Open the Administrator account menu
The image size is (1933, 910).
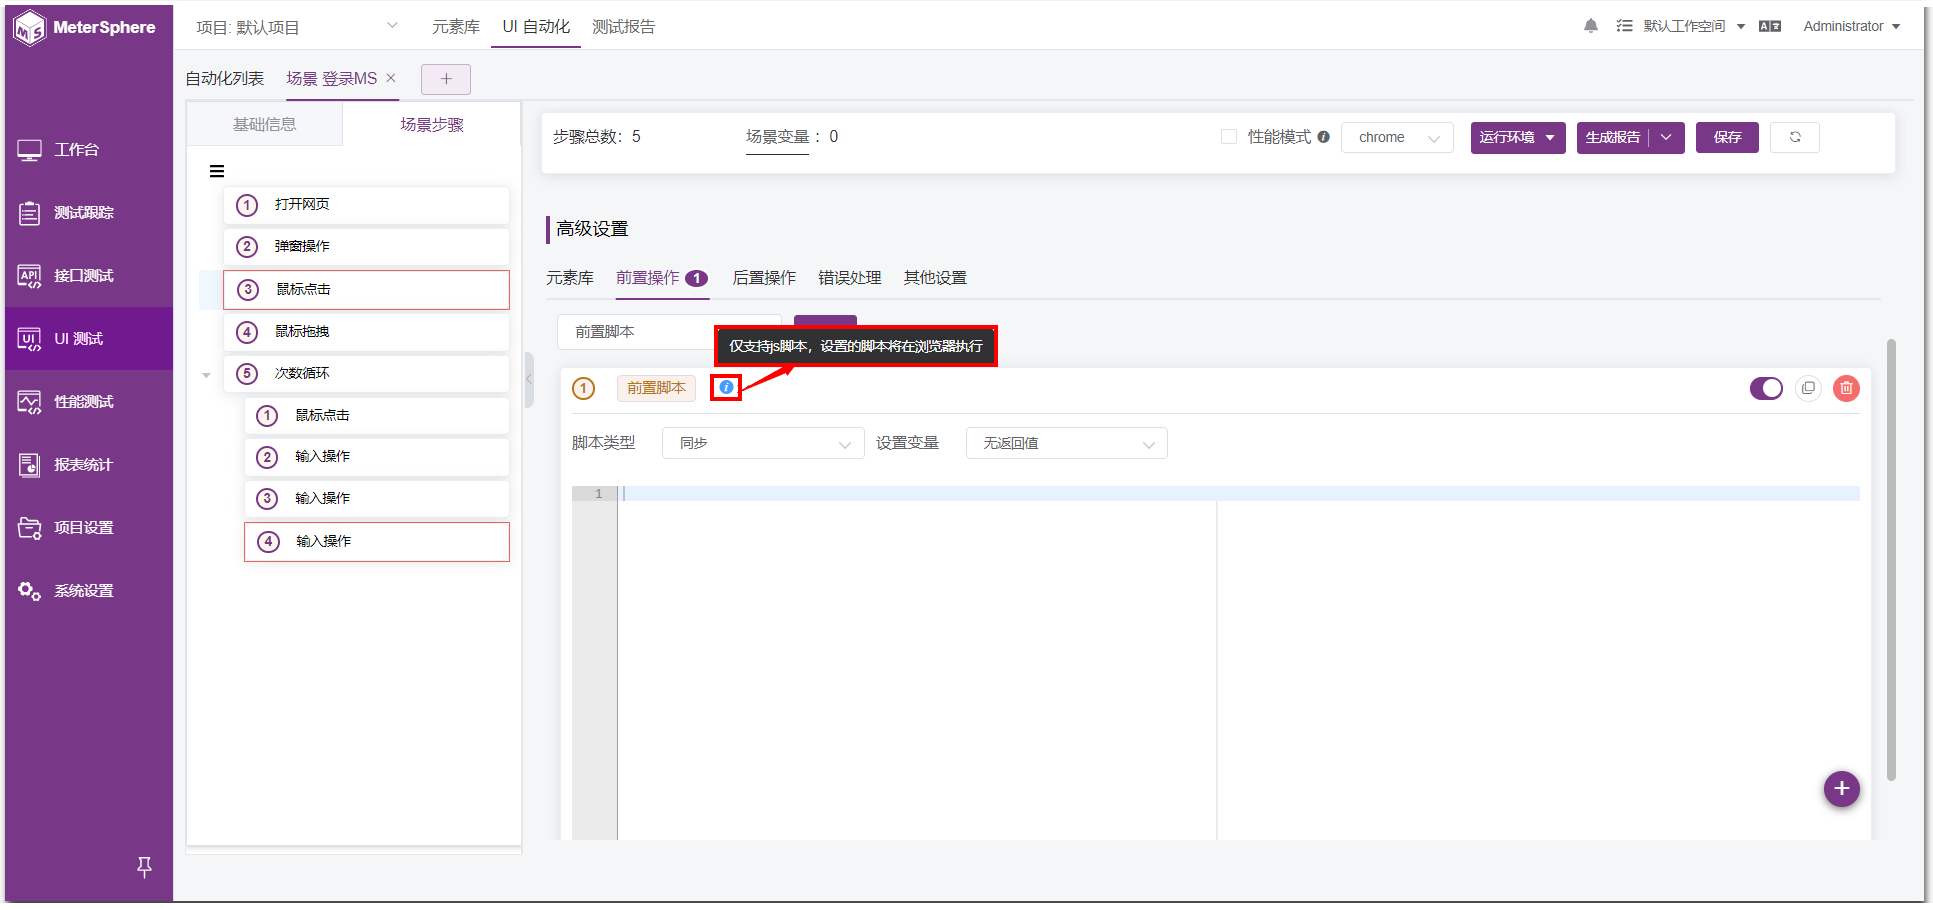pos(1851,26)
